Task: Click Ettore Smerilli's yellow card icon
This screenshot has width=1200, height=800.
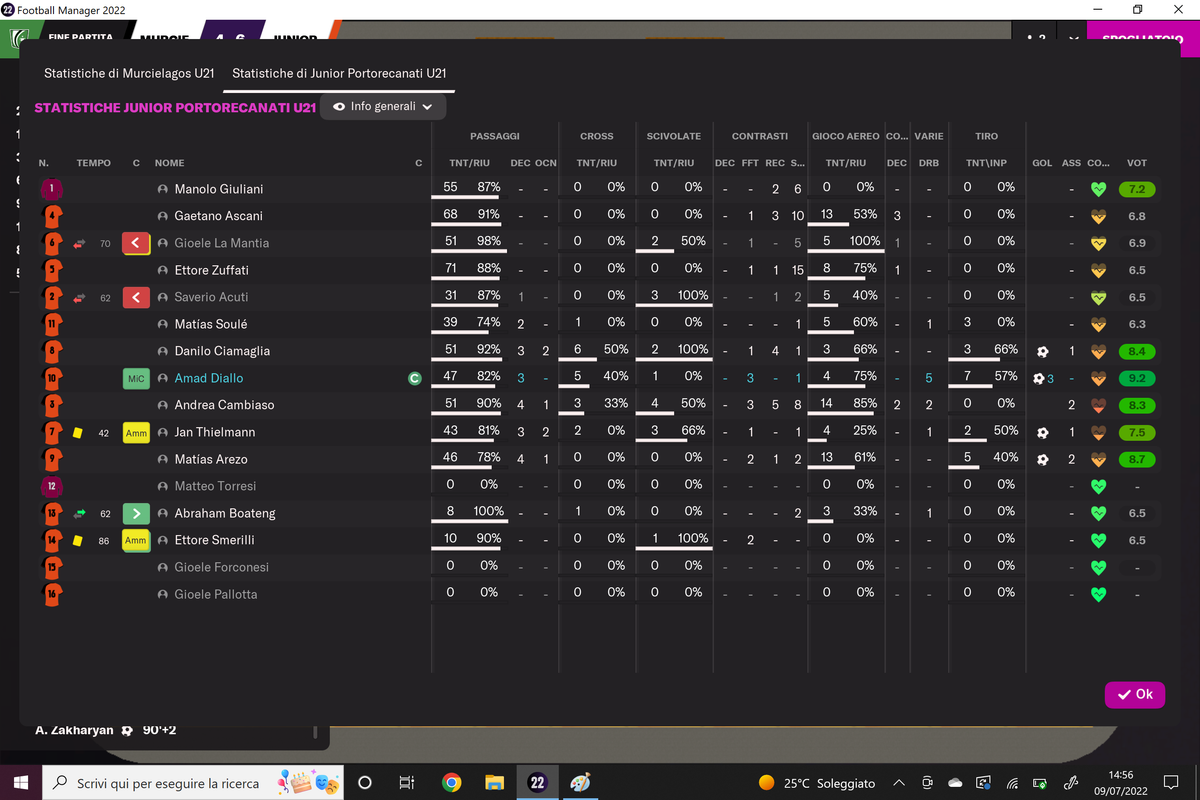Action: tap(77, 540)
